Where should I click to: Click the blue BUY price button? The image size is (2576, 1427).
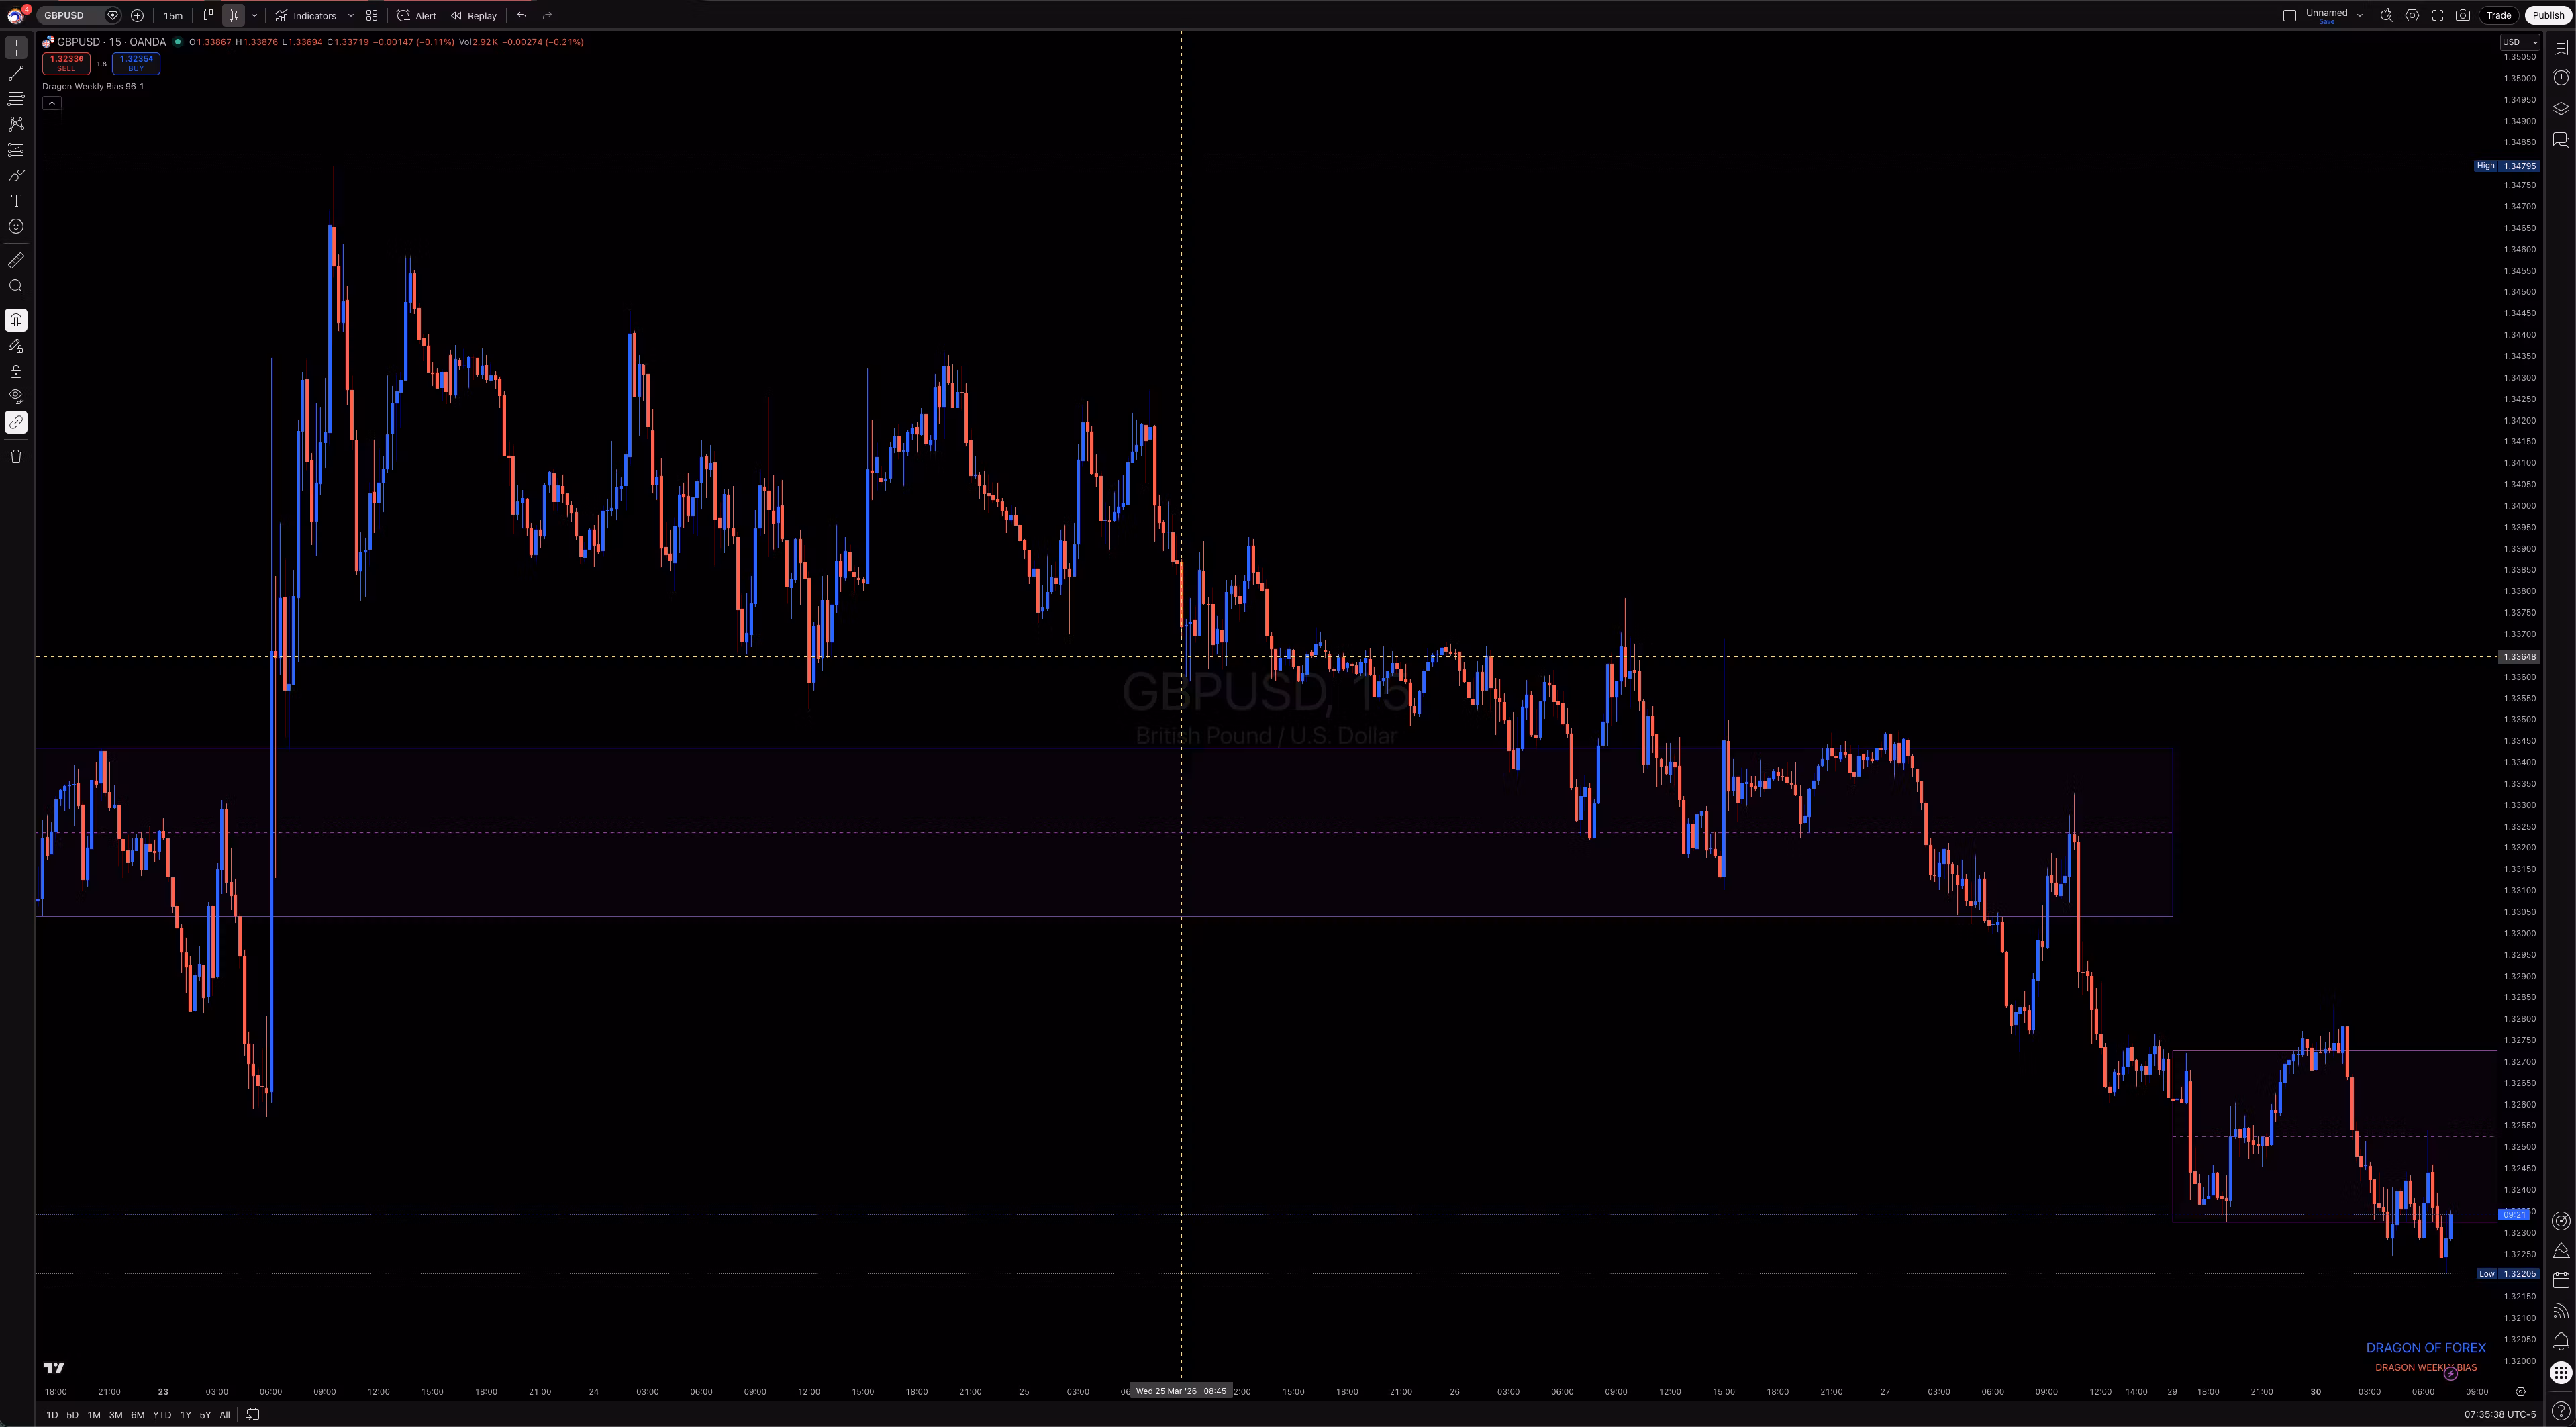coord(136,63)
